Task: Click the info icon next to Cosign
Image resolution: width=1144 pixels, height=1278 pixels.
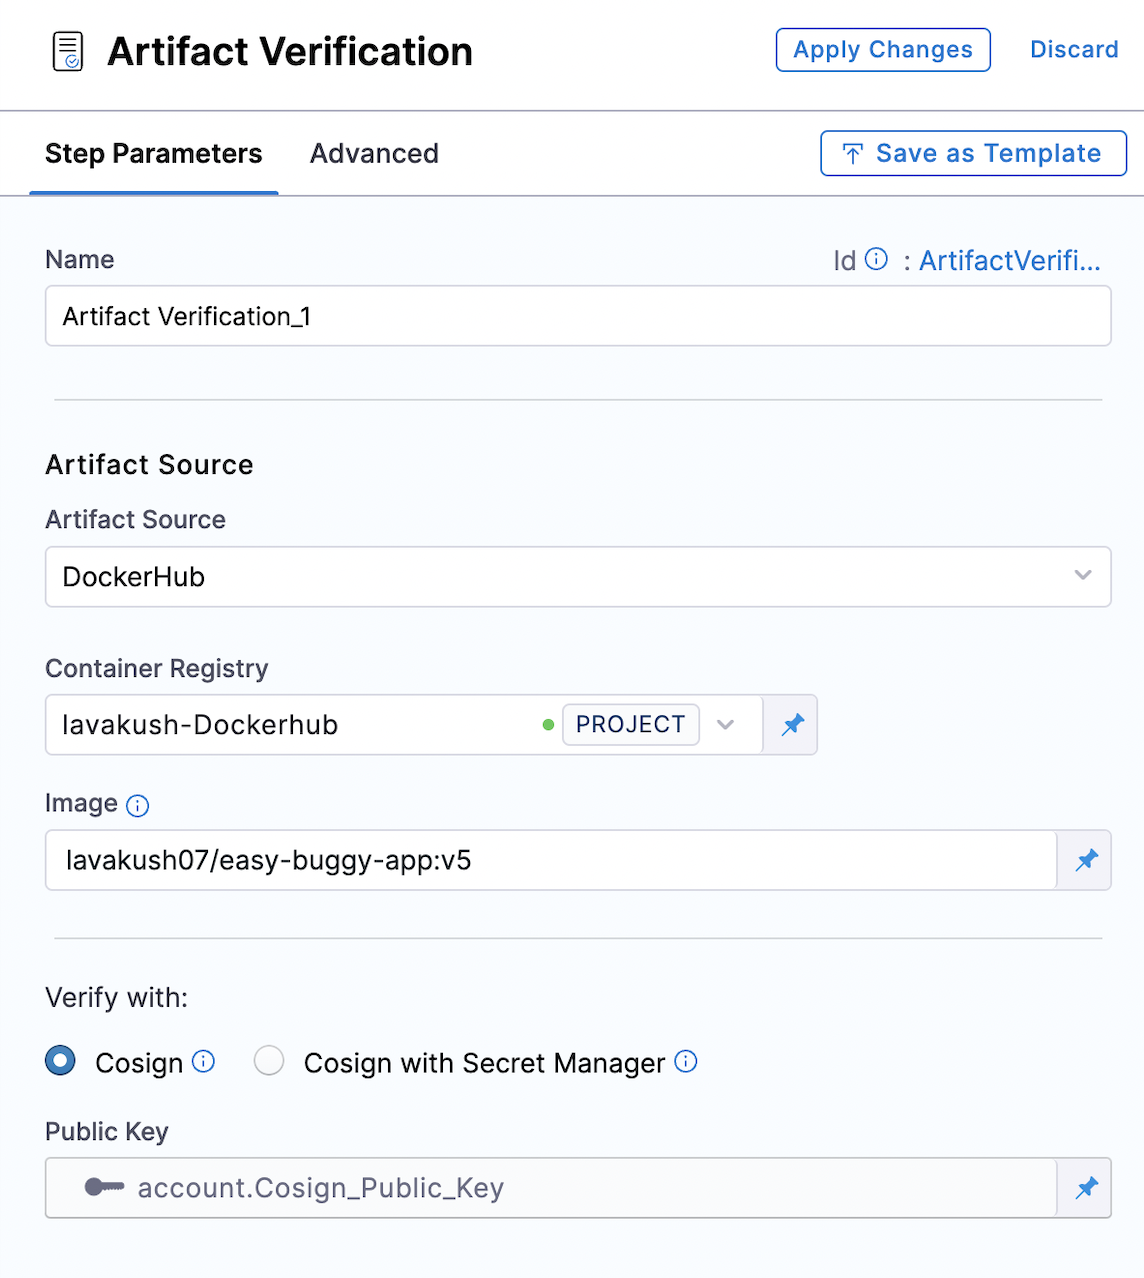Action: 203,1061
